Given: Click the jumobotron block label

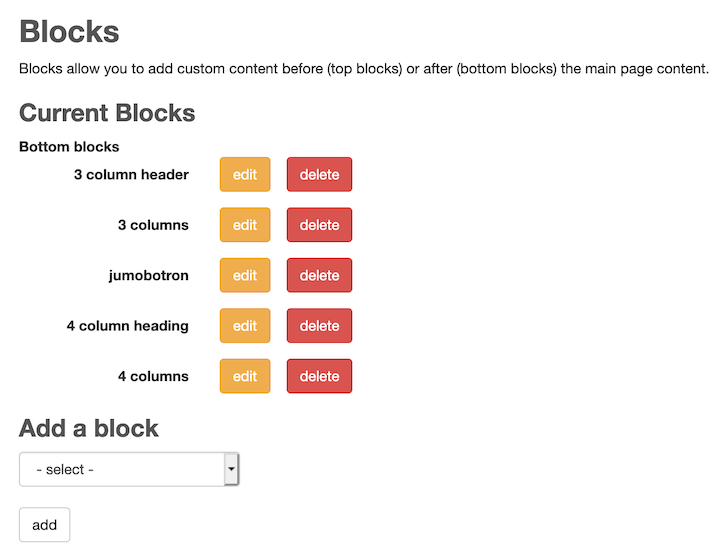Looking at the screenshot, I should tap(148, 275).
